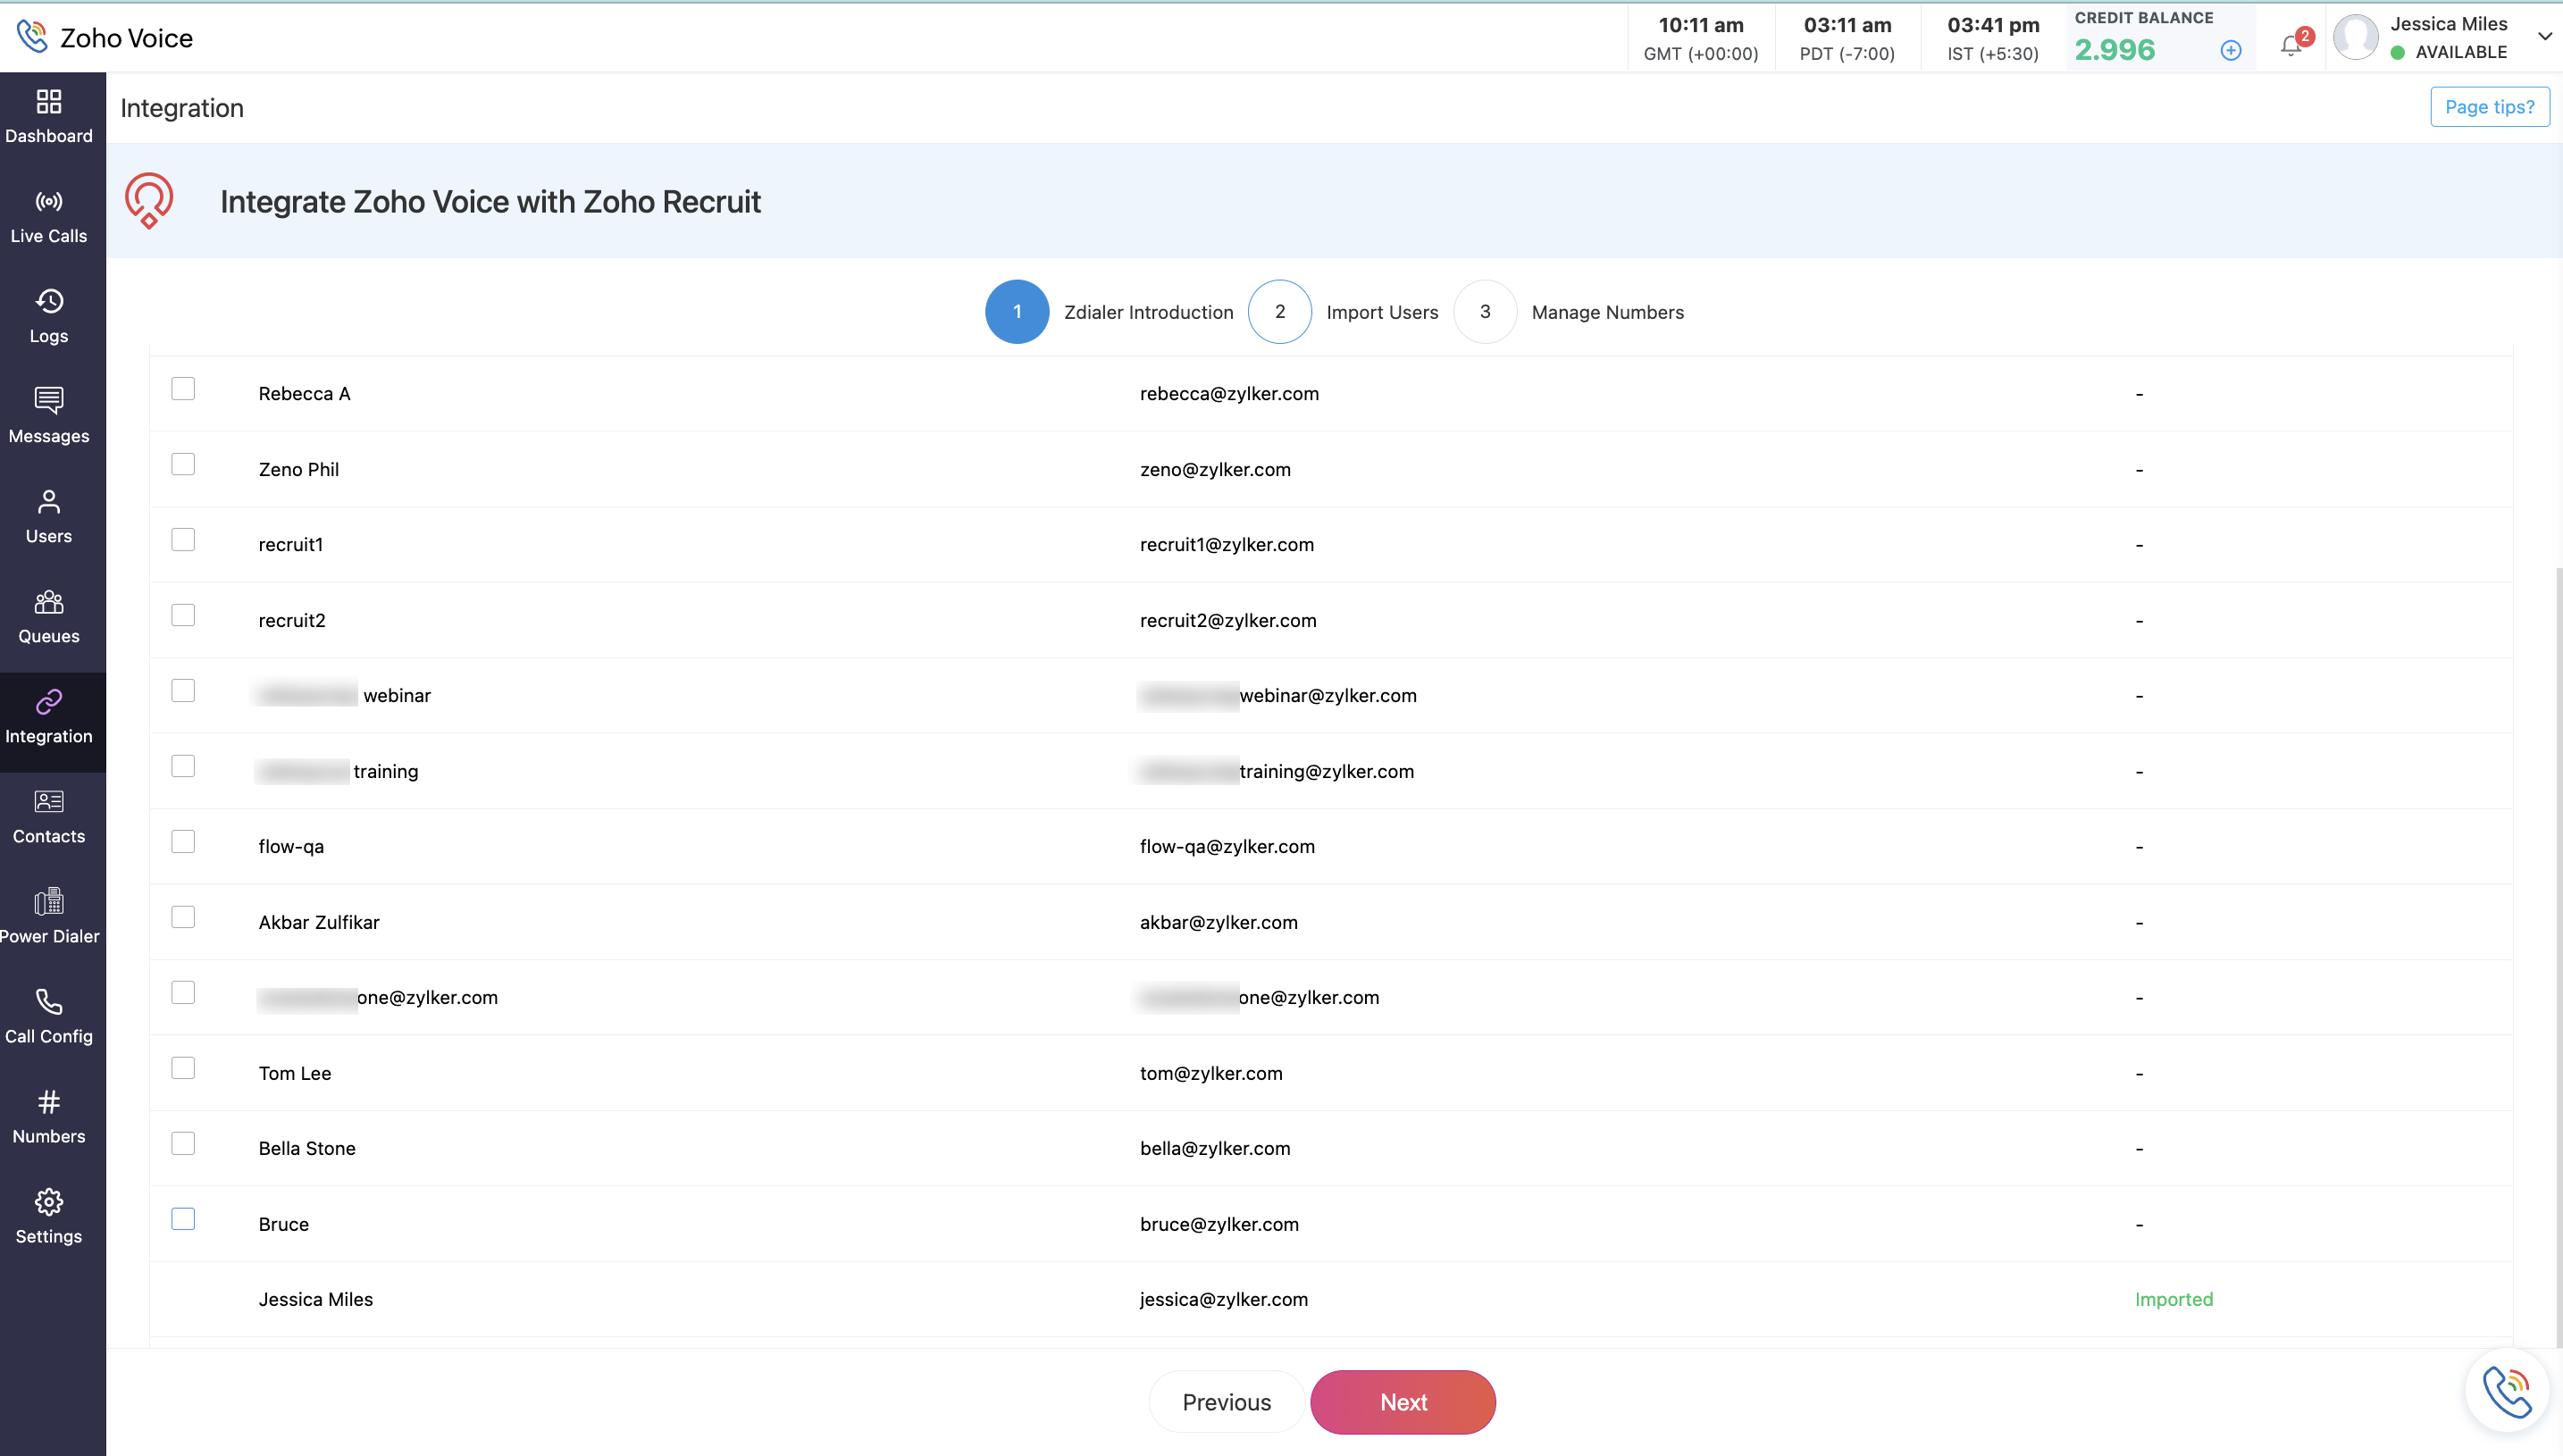2563x1456 pixels.
Task: Tick the Akbar Zulfikar checkbox
Action: (183, 917)
